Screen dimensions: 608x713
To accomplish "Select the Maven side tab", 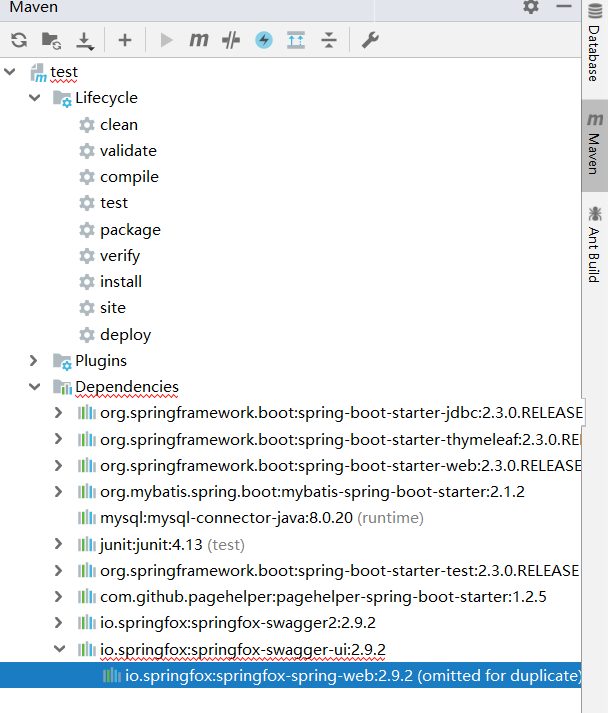I will click(x=594, y=144).
